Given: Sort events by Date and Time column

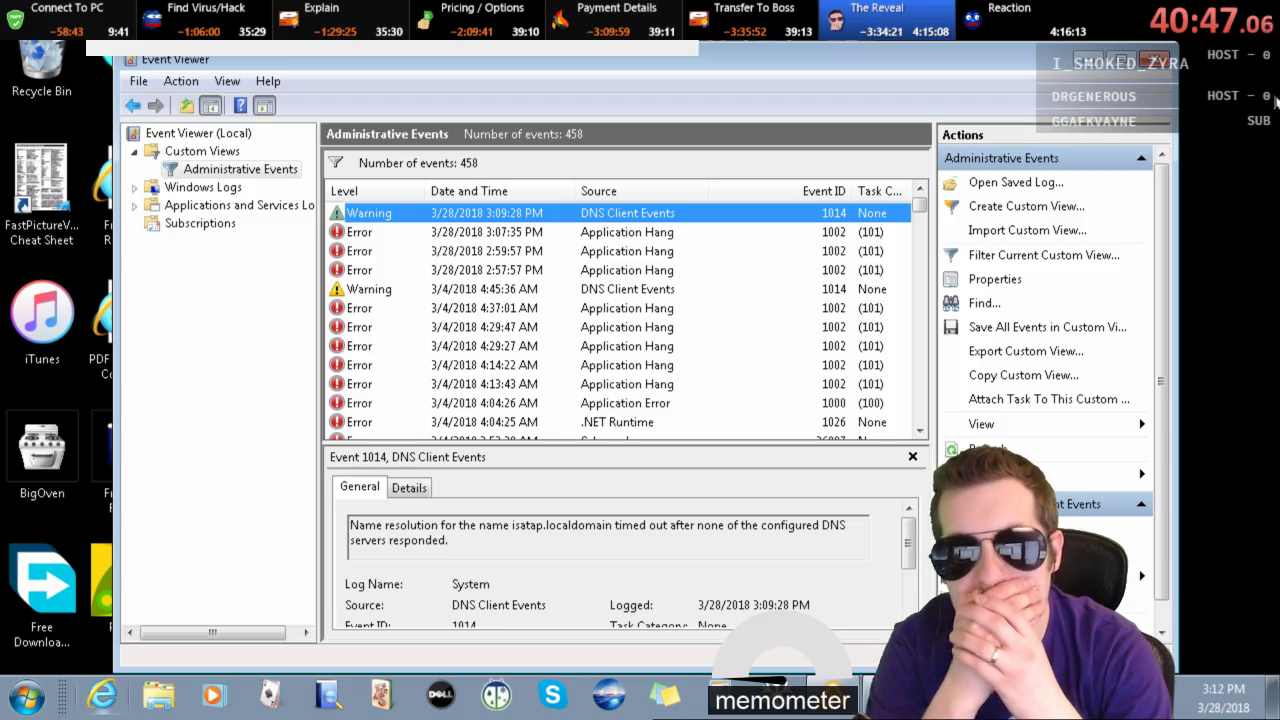Looking at the screenshot, I should coord(500,191).
